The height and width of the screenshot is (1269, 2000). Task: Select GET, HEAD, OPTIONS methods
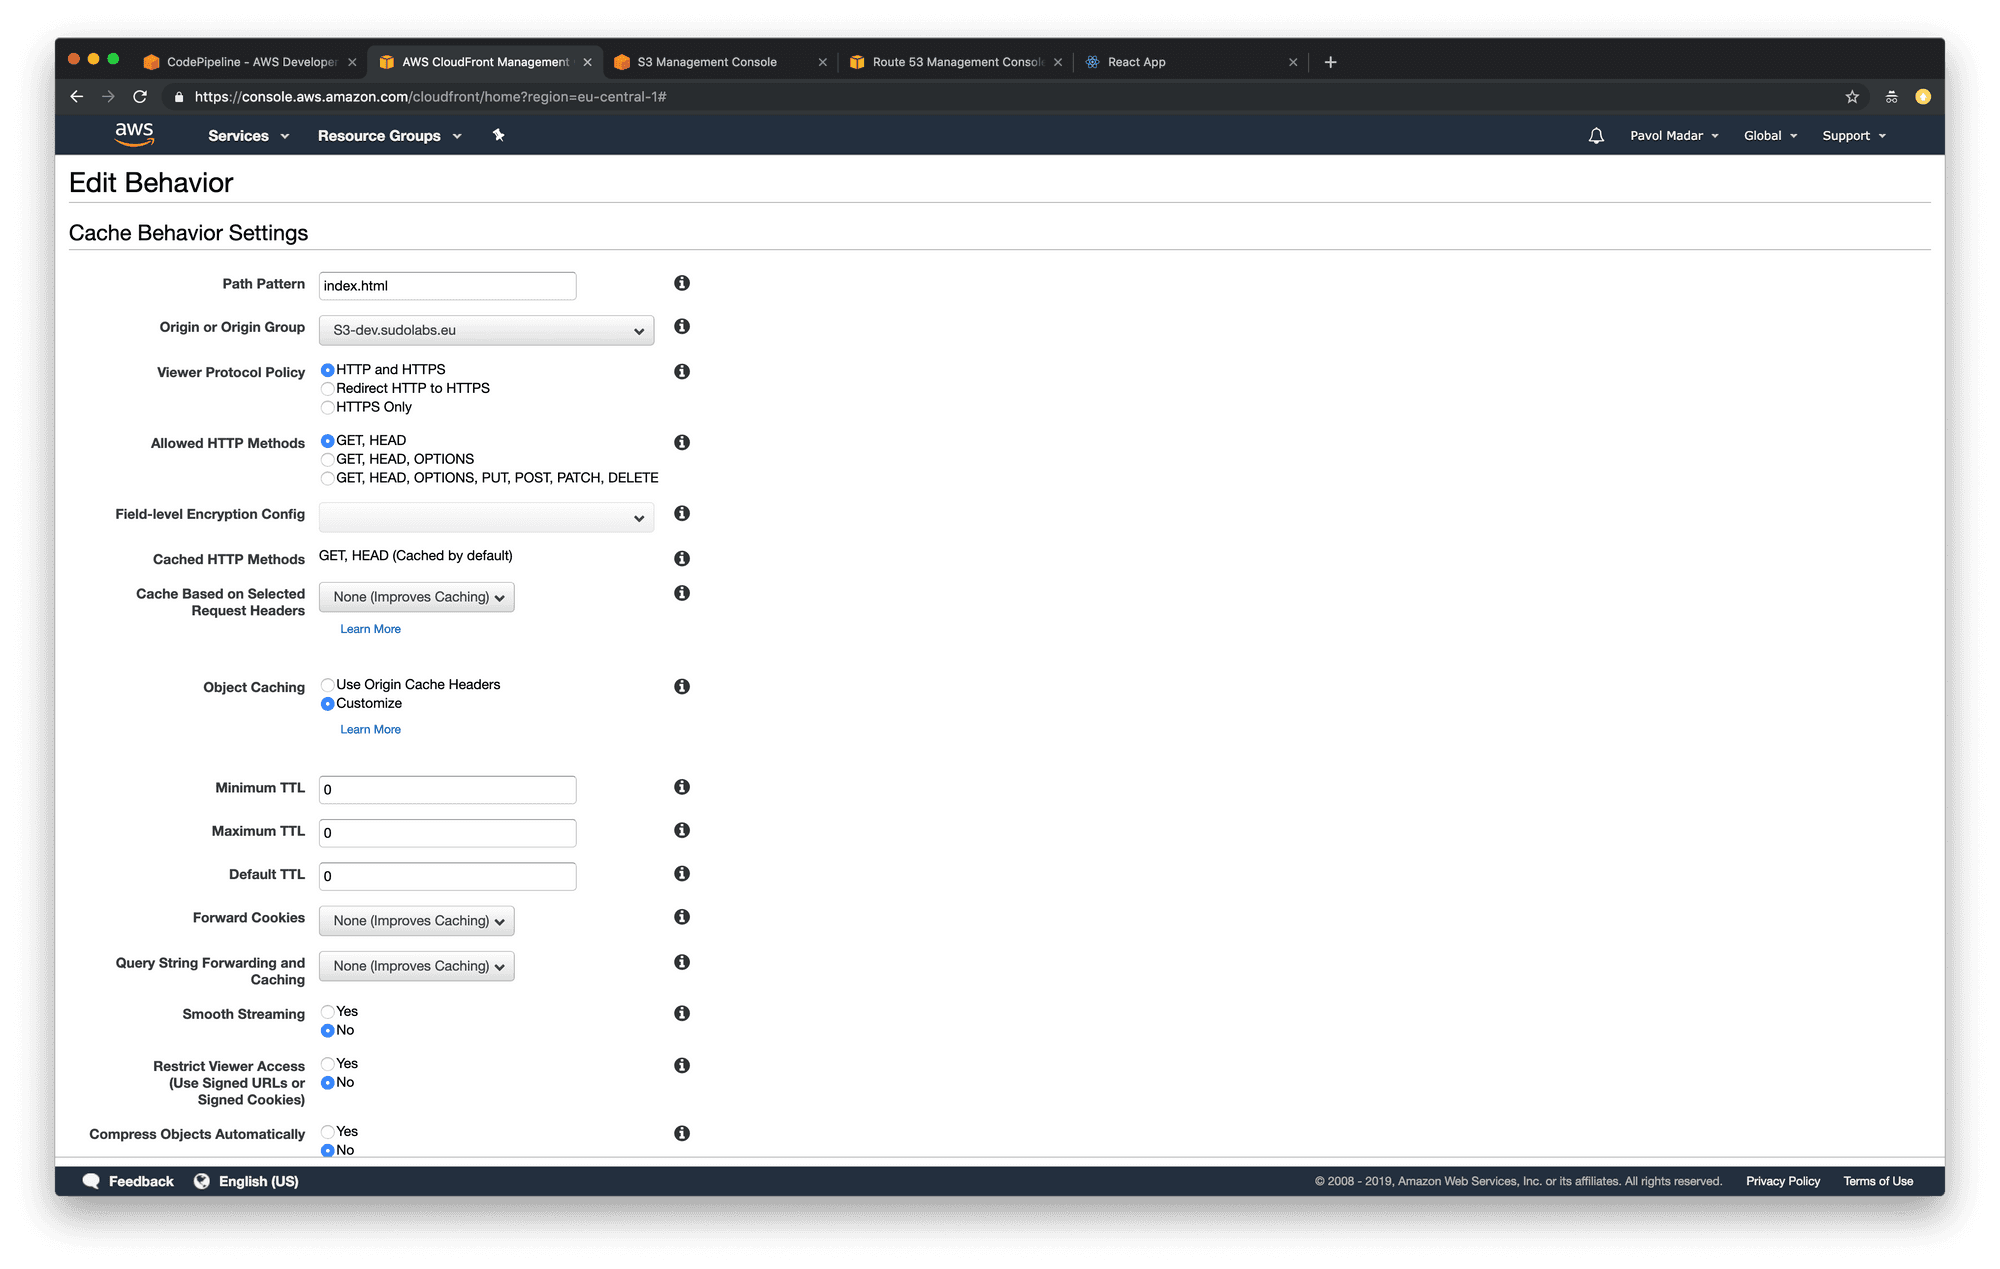tap(327, 460)
